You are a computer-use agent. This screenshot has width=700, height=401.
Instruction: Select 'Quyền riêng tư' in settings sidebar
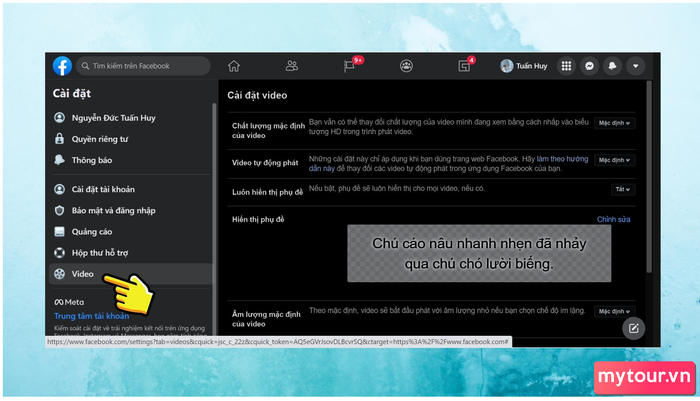point(98,139)
